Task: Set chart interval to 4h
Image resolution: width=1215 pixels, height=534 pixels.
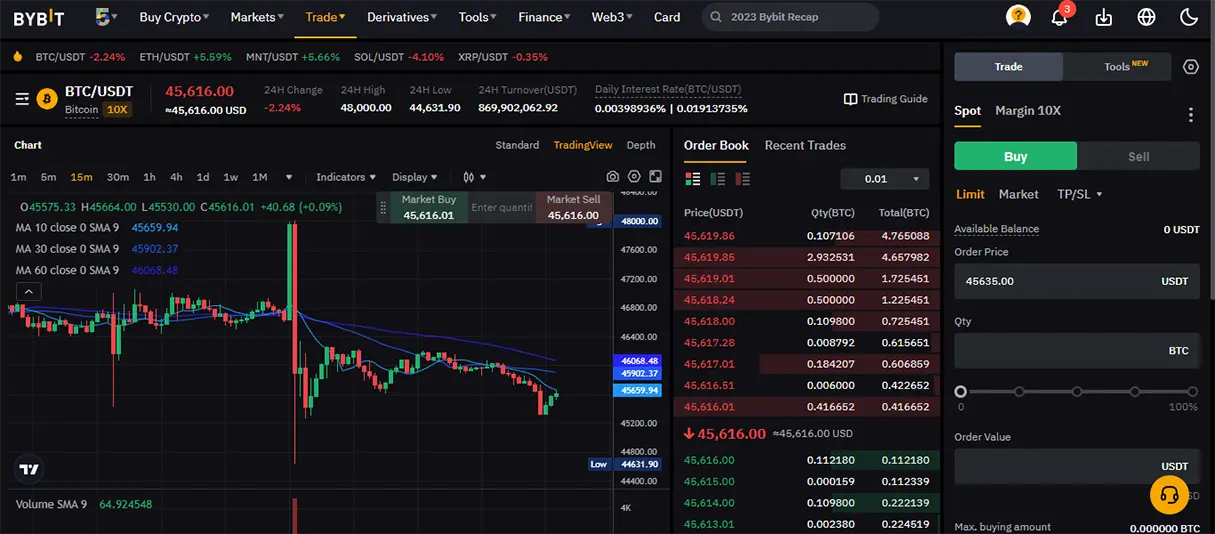Action: point(176,177)
